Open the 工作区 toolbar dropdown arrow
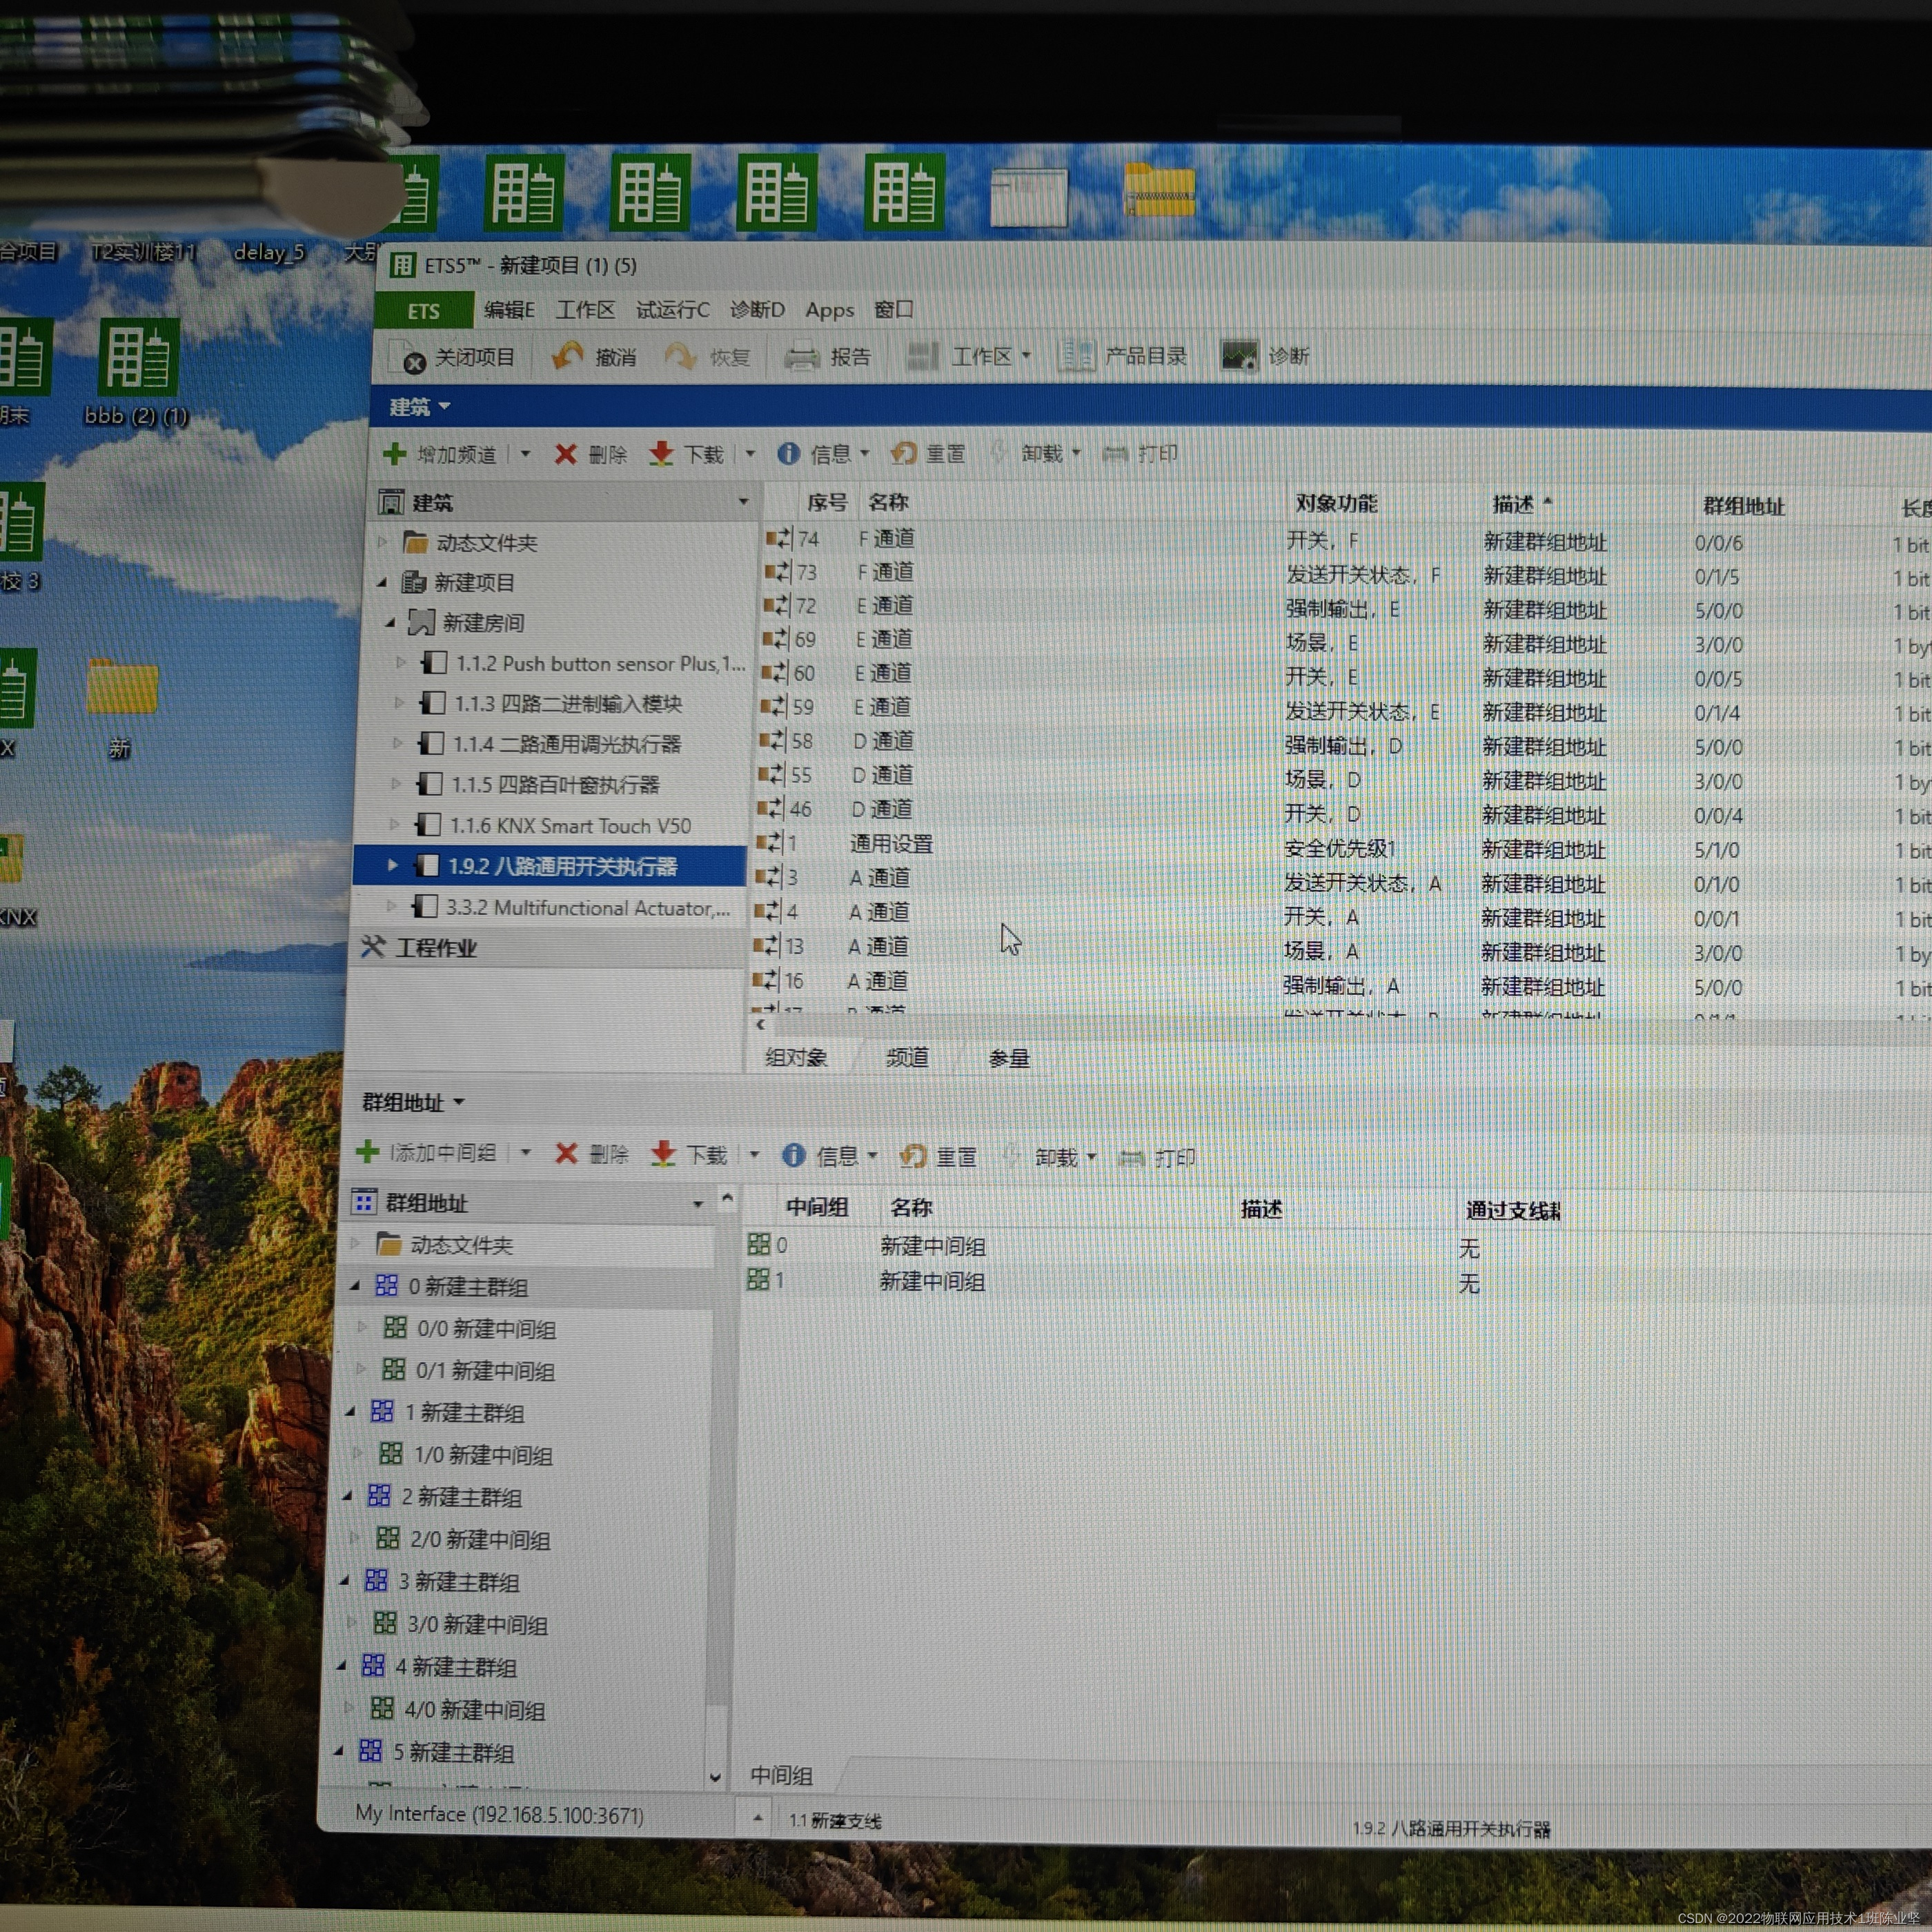The width and height of the screenshot is (1932, 1932). [x=1026, y=356]
